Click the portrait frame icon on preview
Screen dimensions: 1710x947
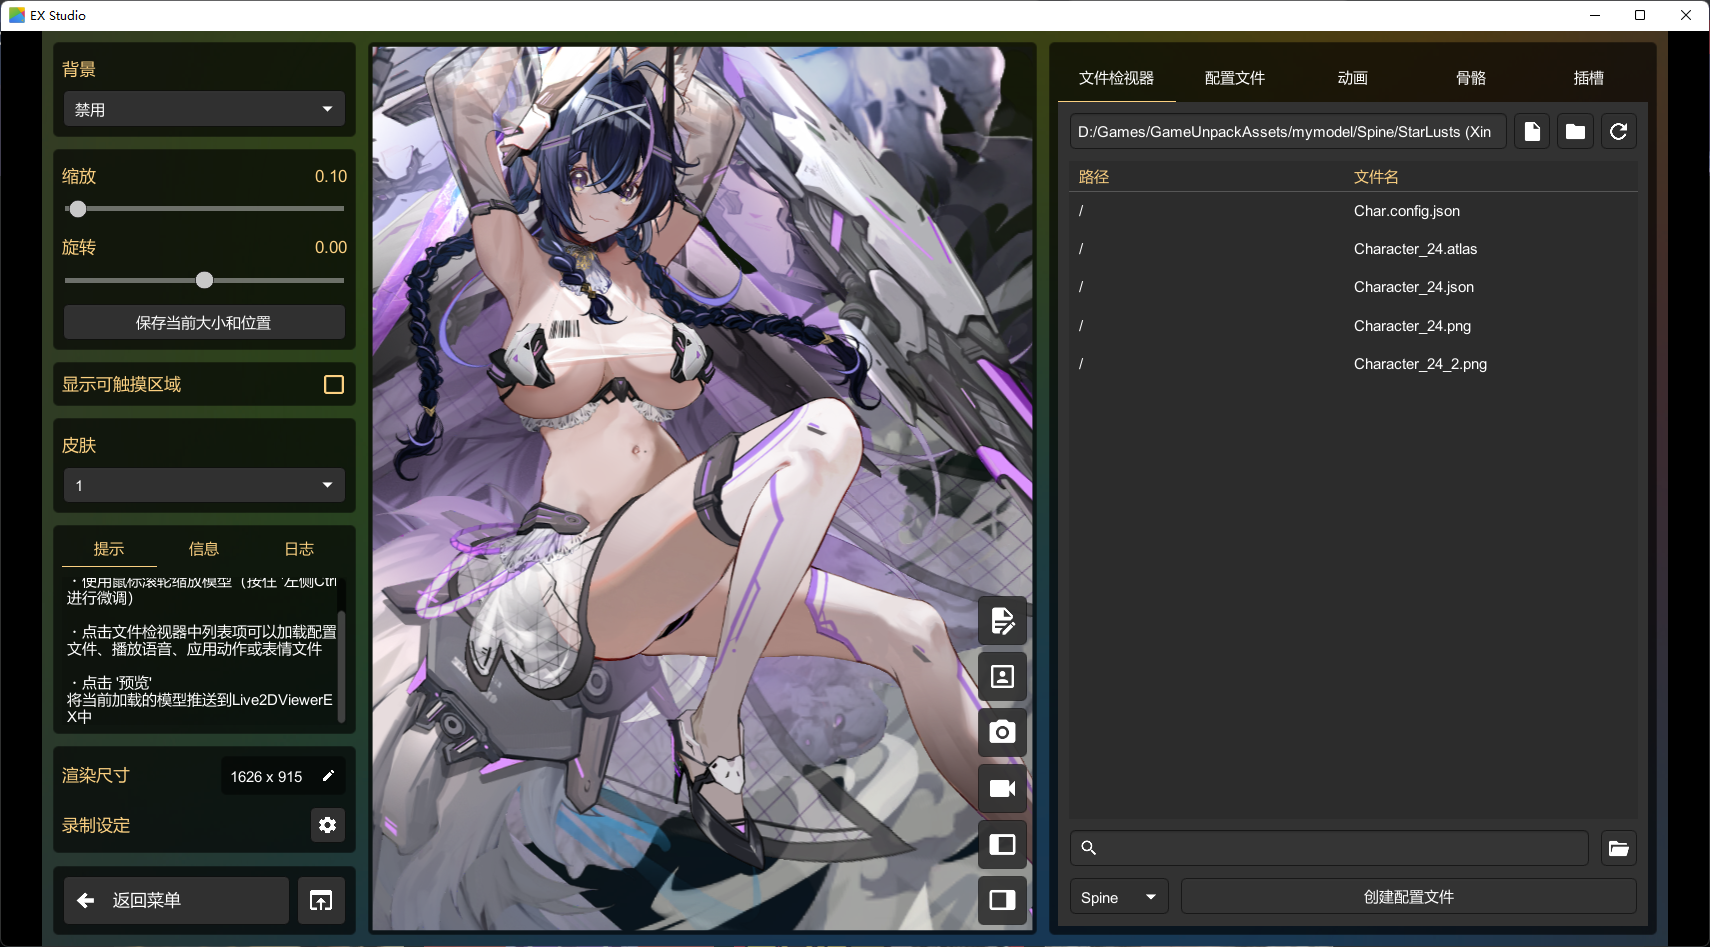tap(1002, 677)
